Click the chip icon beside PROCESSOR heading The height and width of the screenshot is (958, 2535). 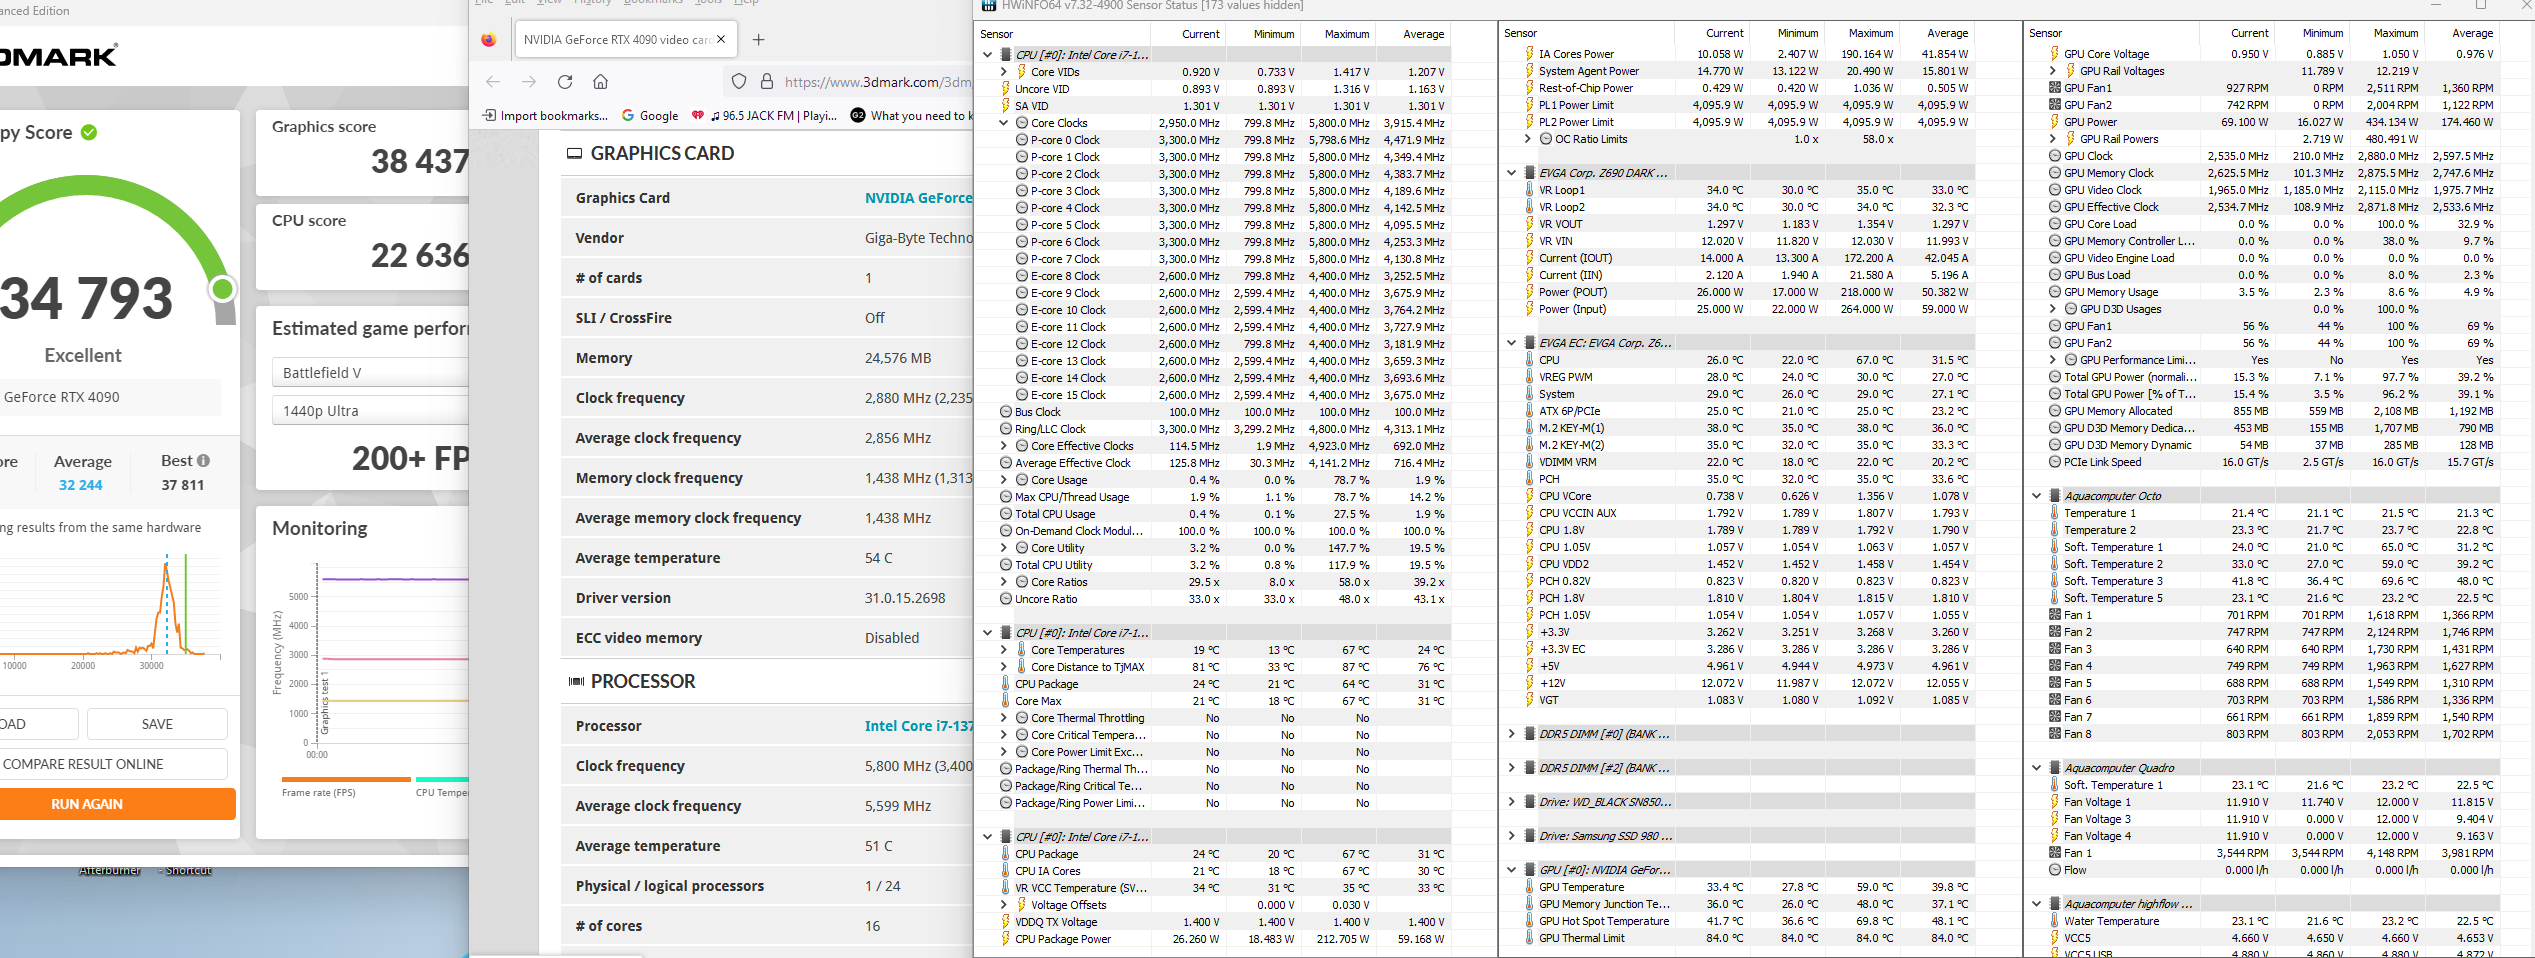pyautogui.click(x=576, y=681)
